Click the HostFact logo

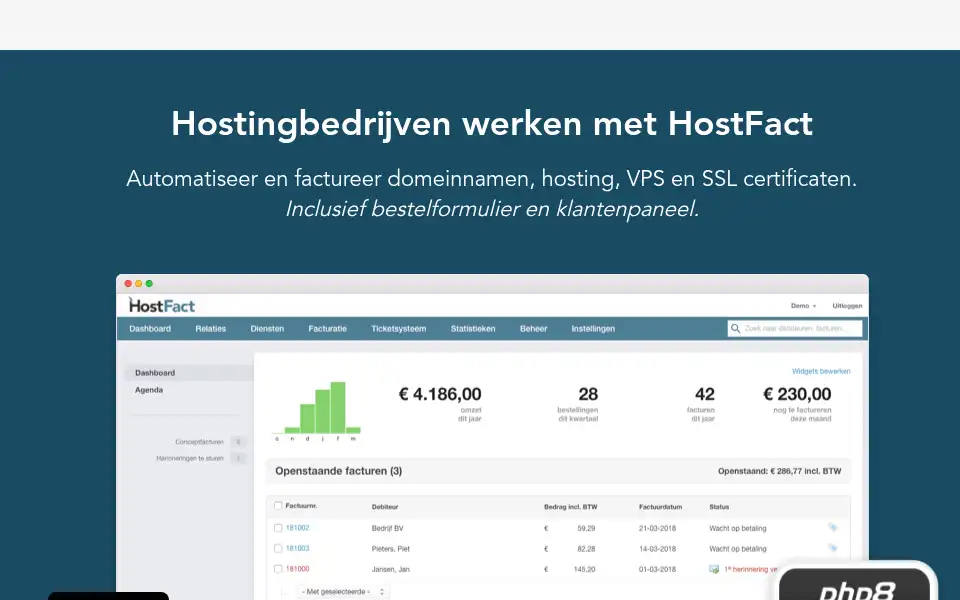[162, 305]
